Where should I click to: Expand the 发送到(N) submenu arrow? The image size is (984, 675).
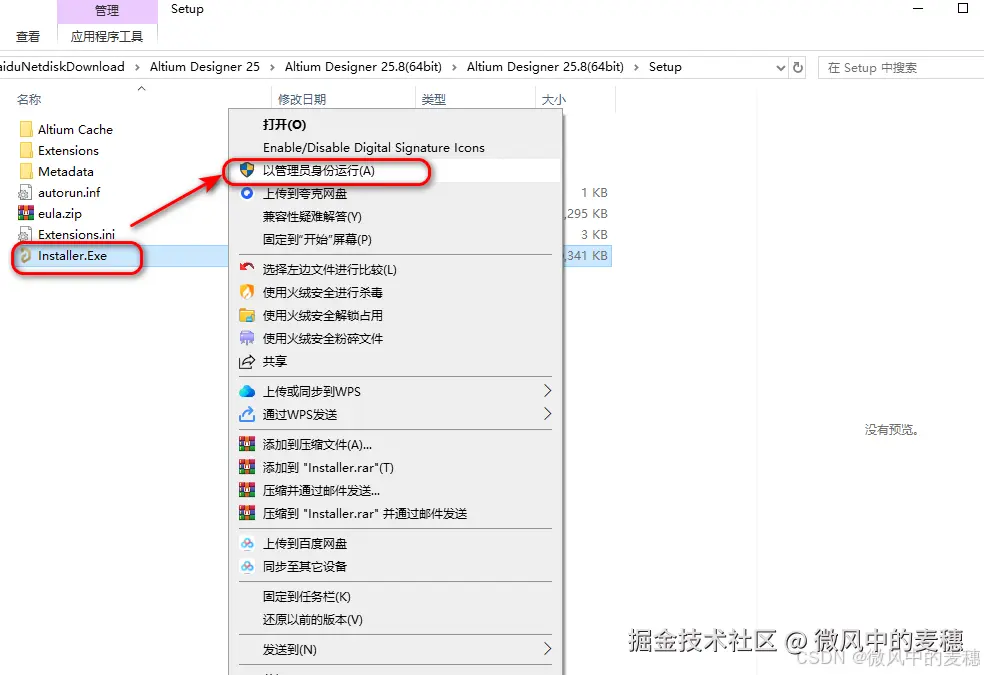(x=547, y=649)
